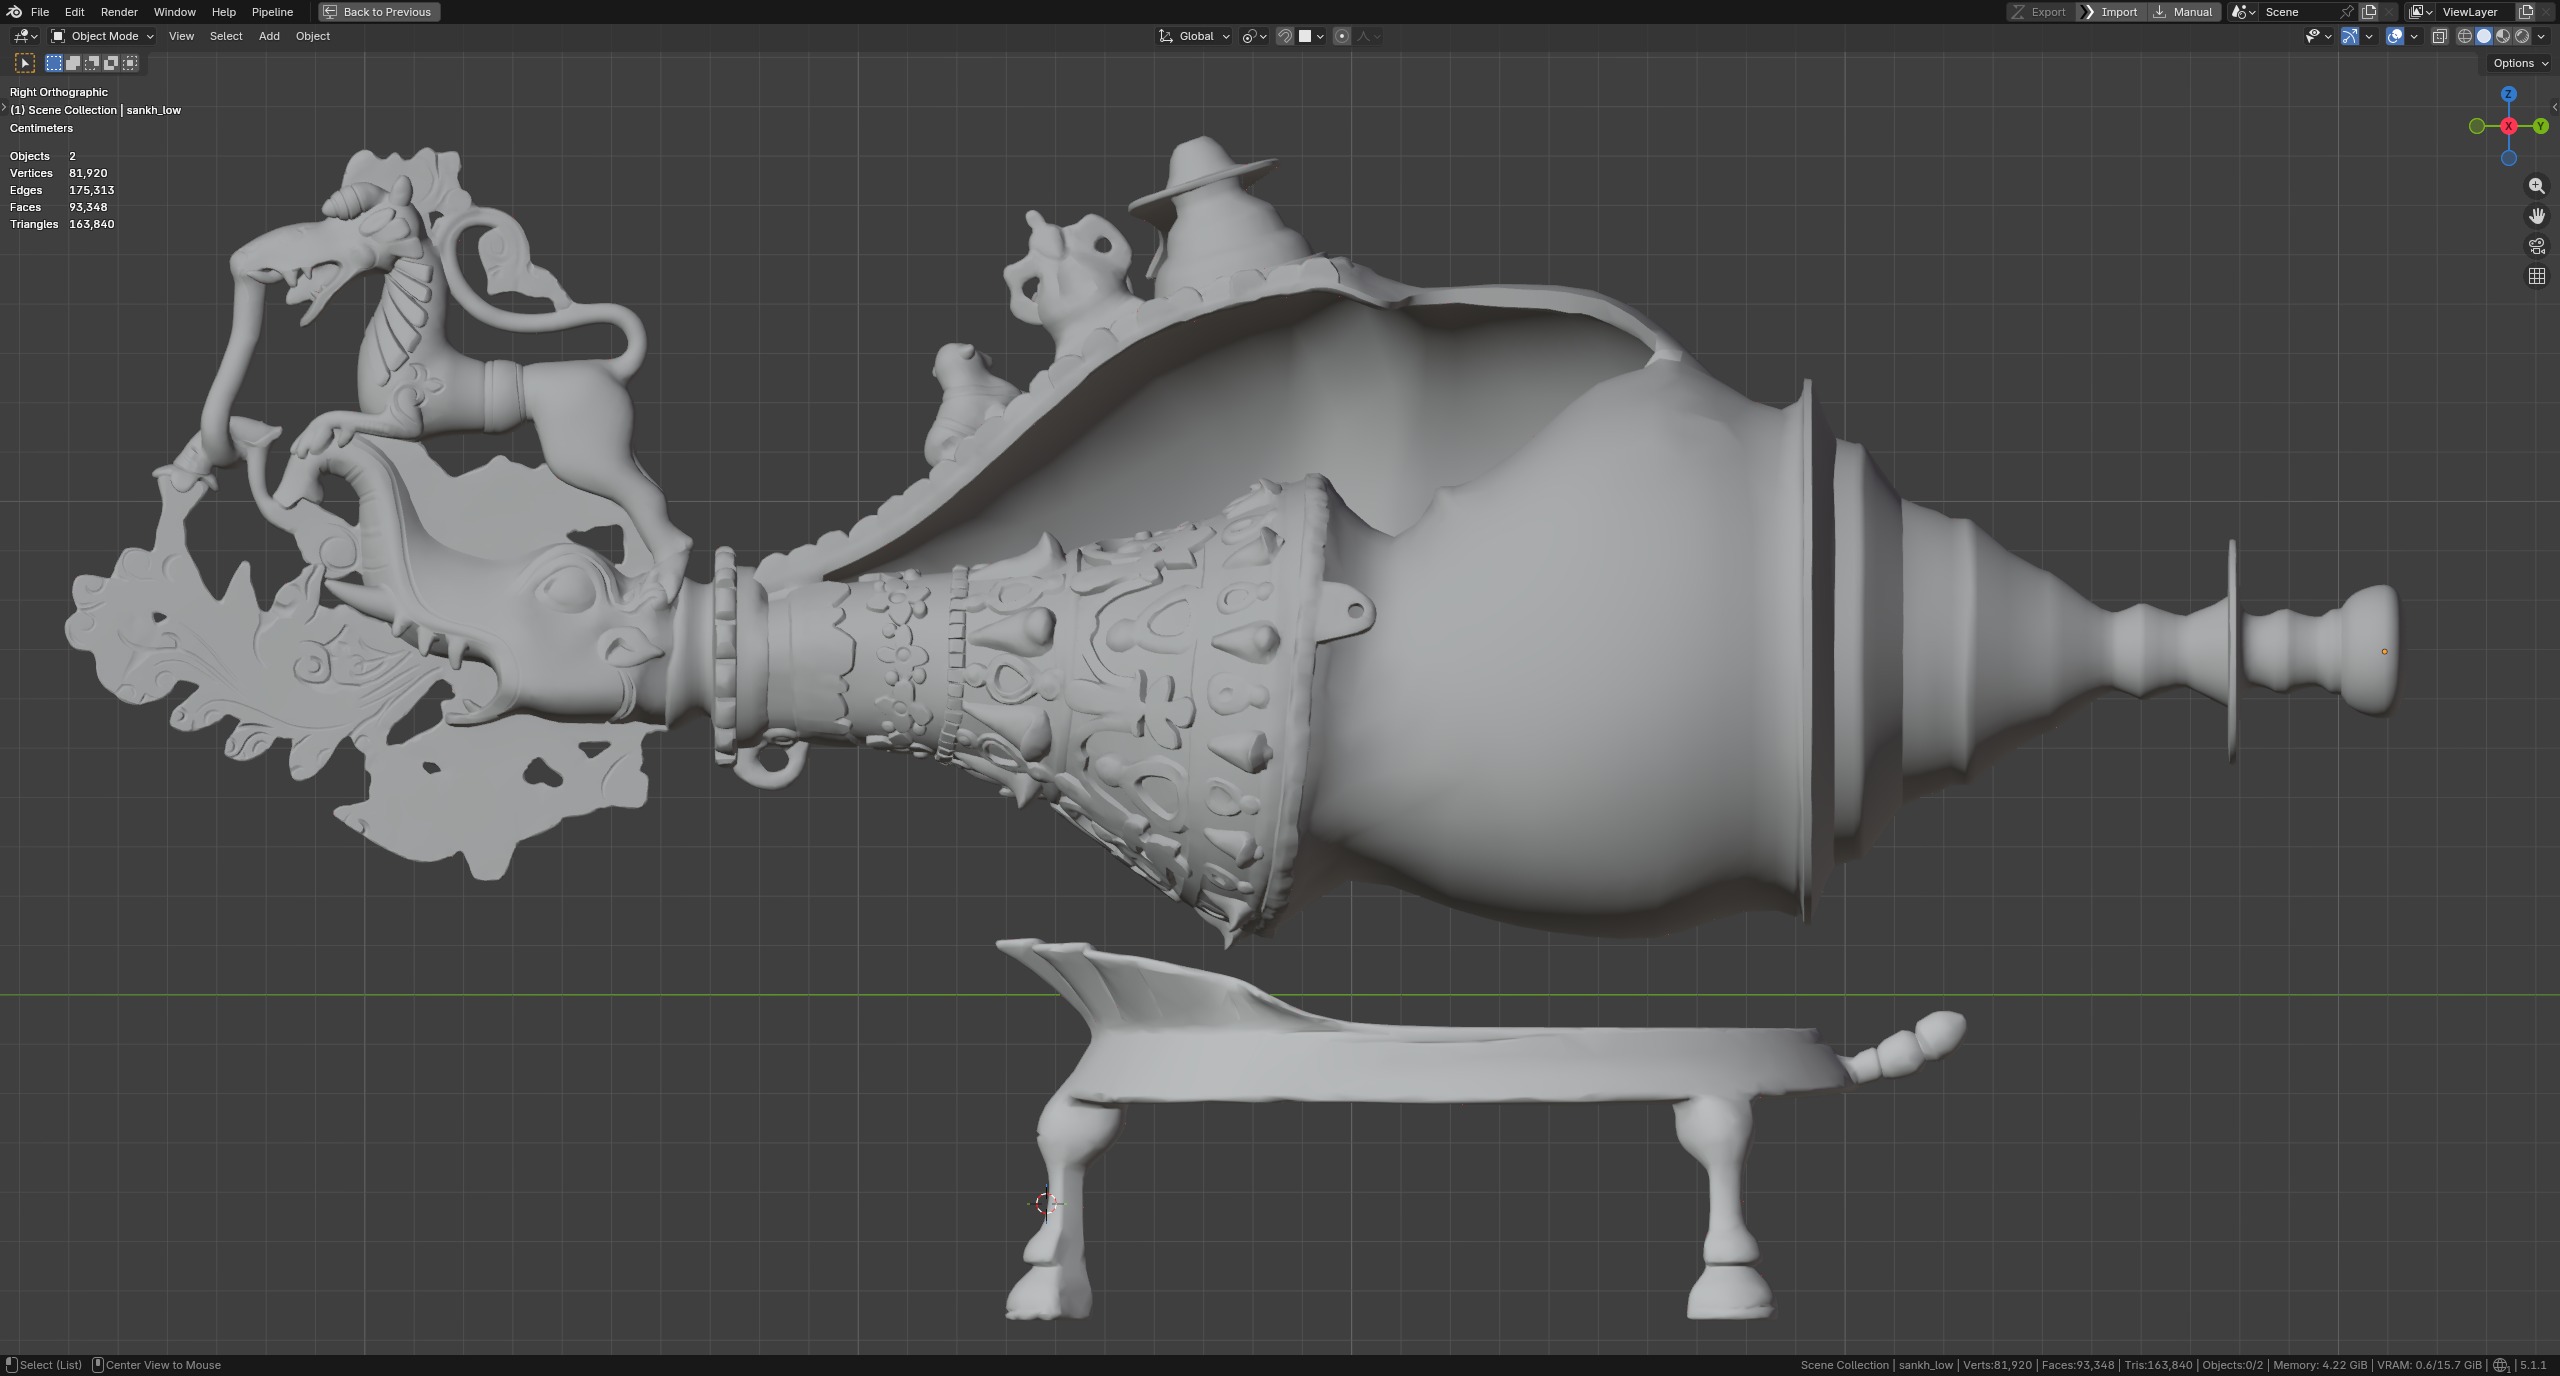Open the pivot point dropdown
Image resolution: width=2560 pixels, height=1376 pixels.
[1254, 36]
